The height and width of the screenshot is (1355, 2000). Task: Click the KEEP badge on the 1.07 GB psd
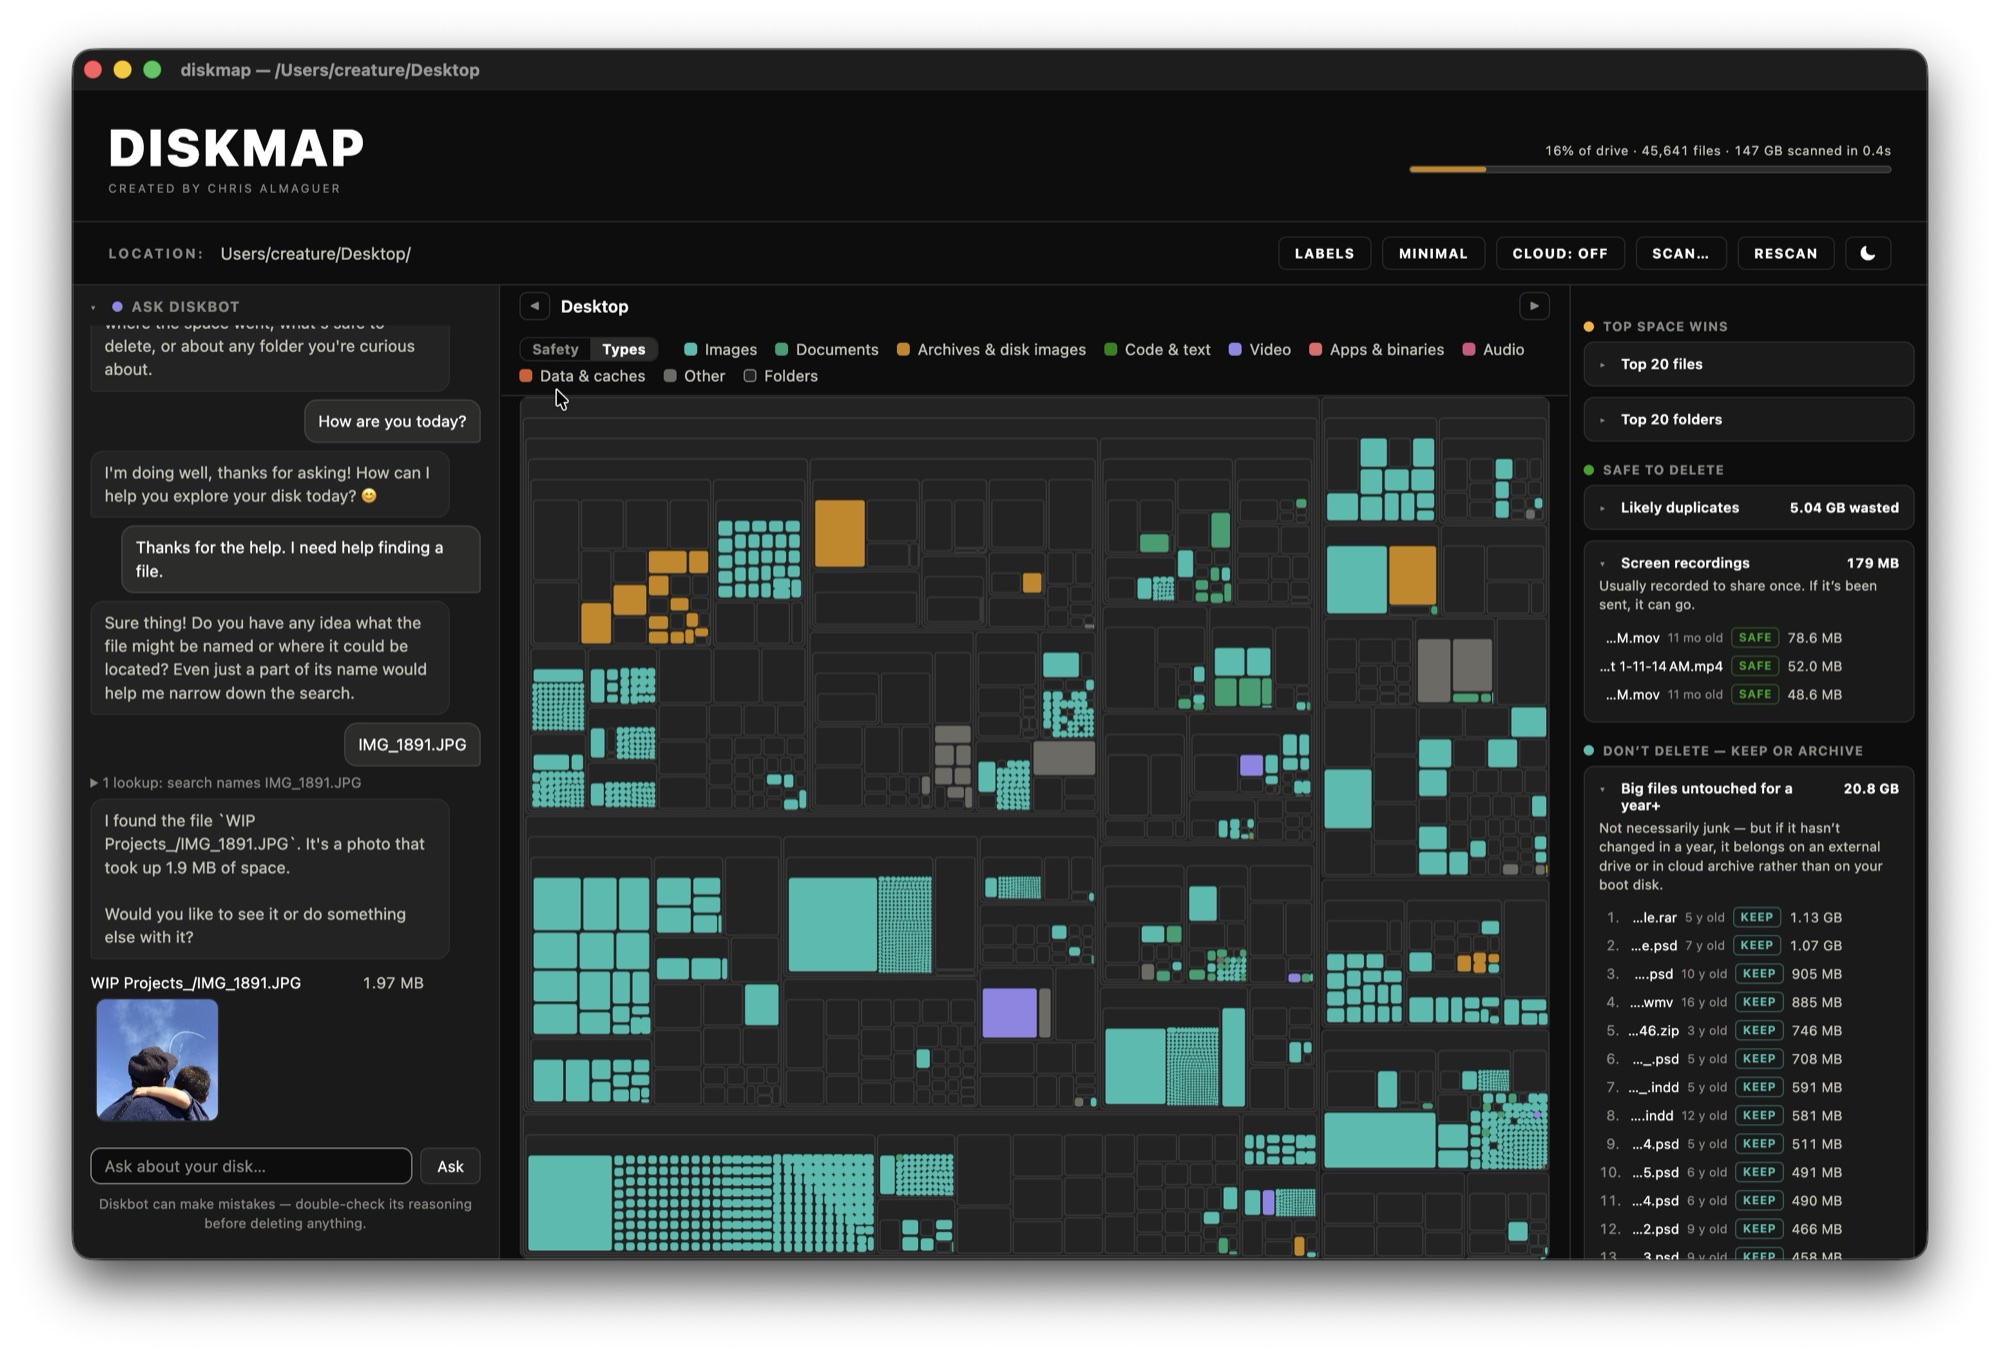tap(1757, 945)
